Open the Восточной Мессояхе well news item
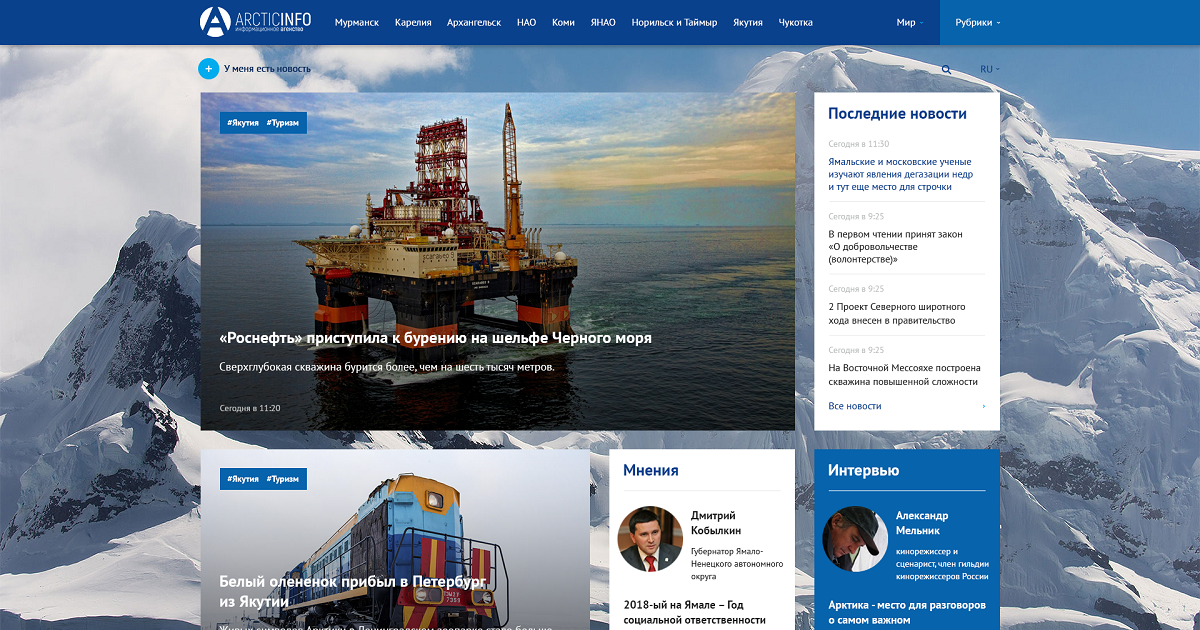The height and width of the screenshot is (630, 1200). coord(905,375)
